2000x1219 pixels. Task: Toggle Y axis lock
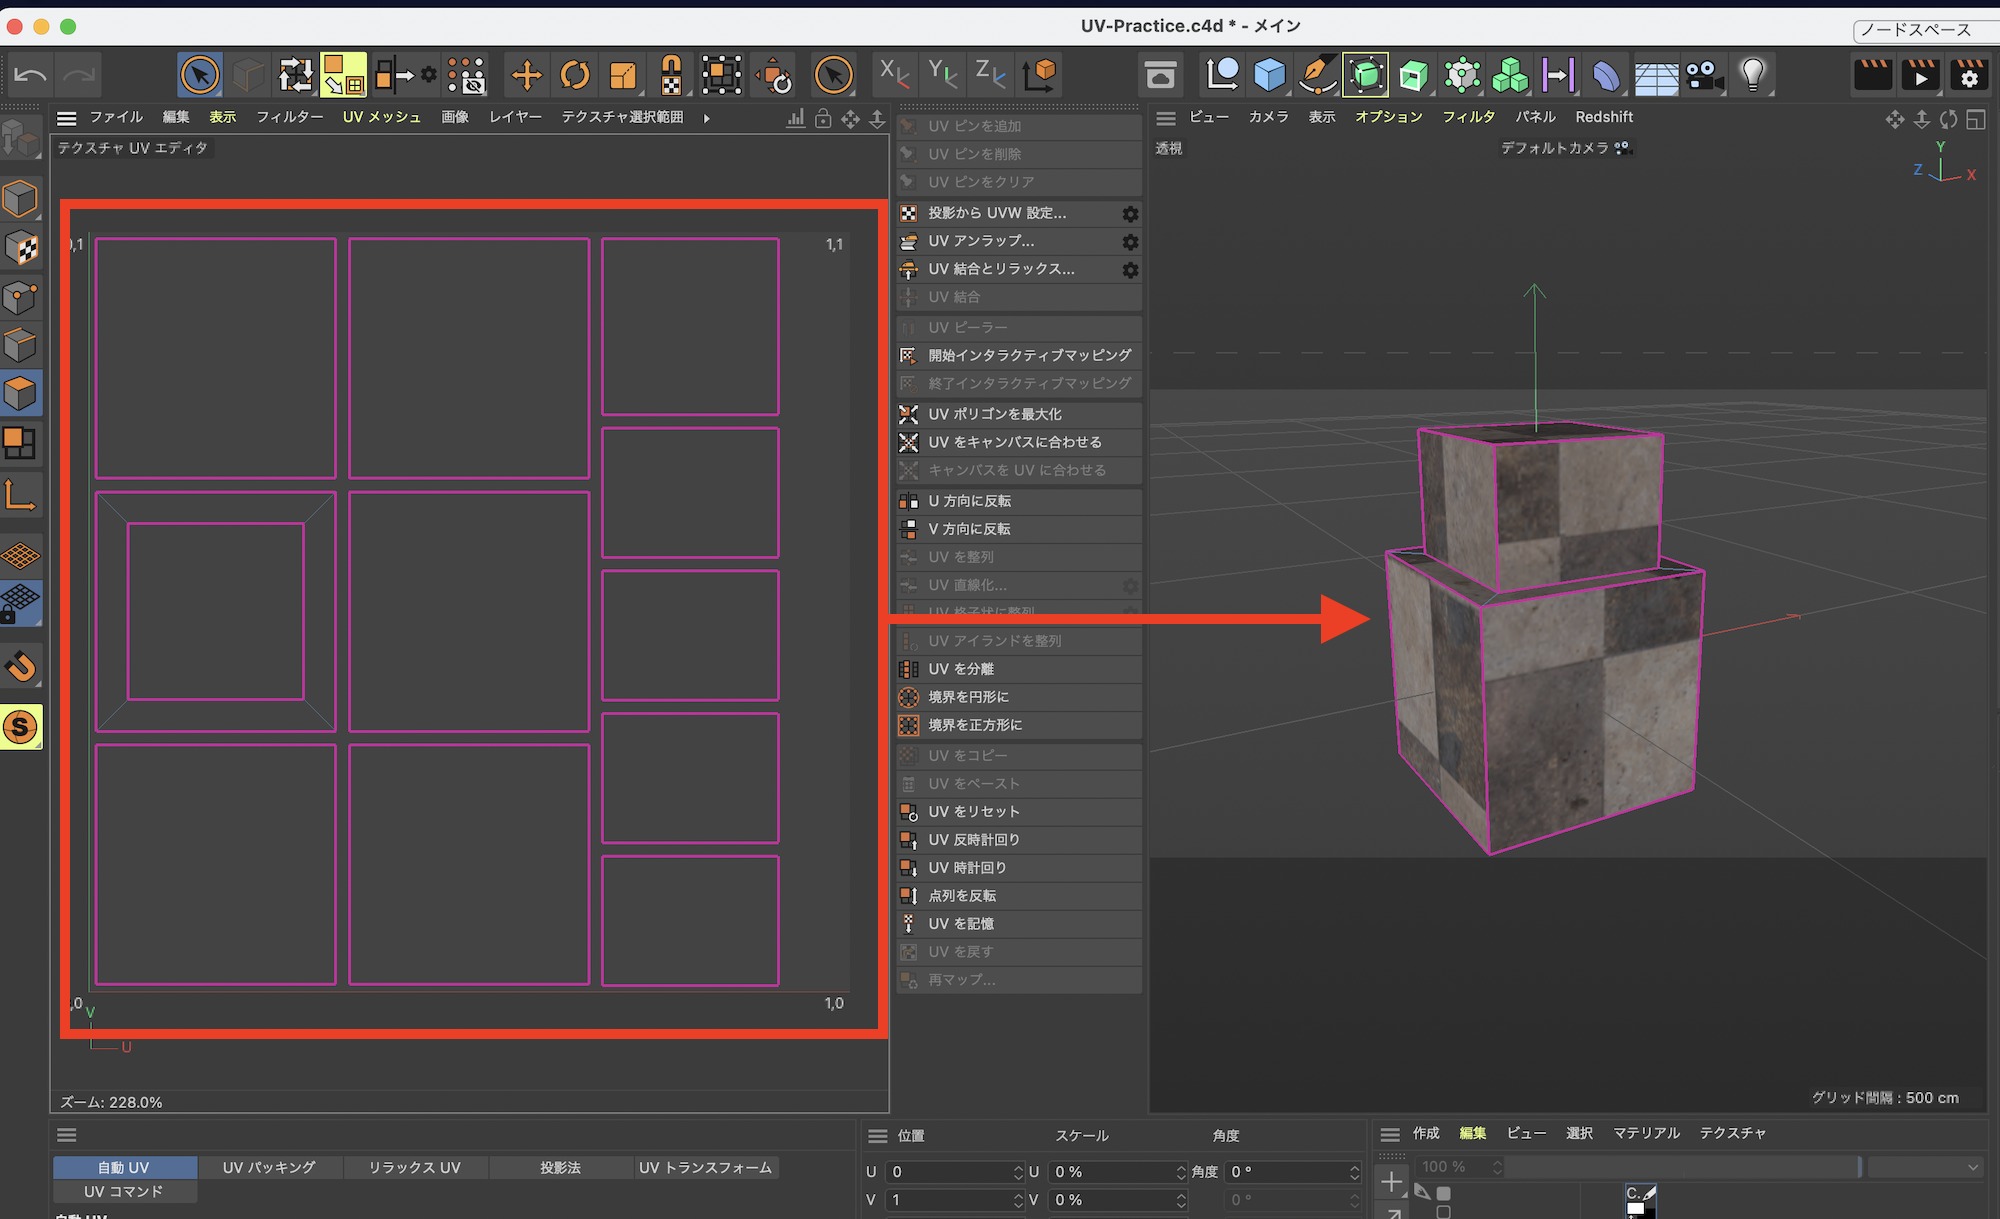[x=942, y=74]
